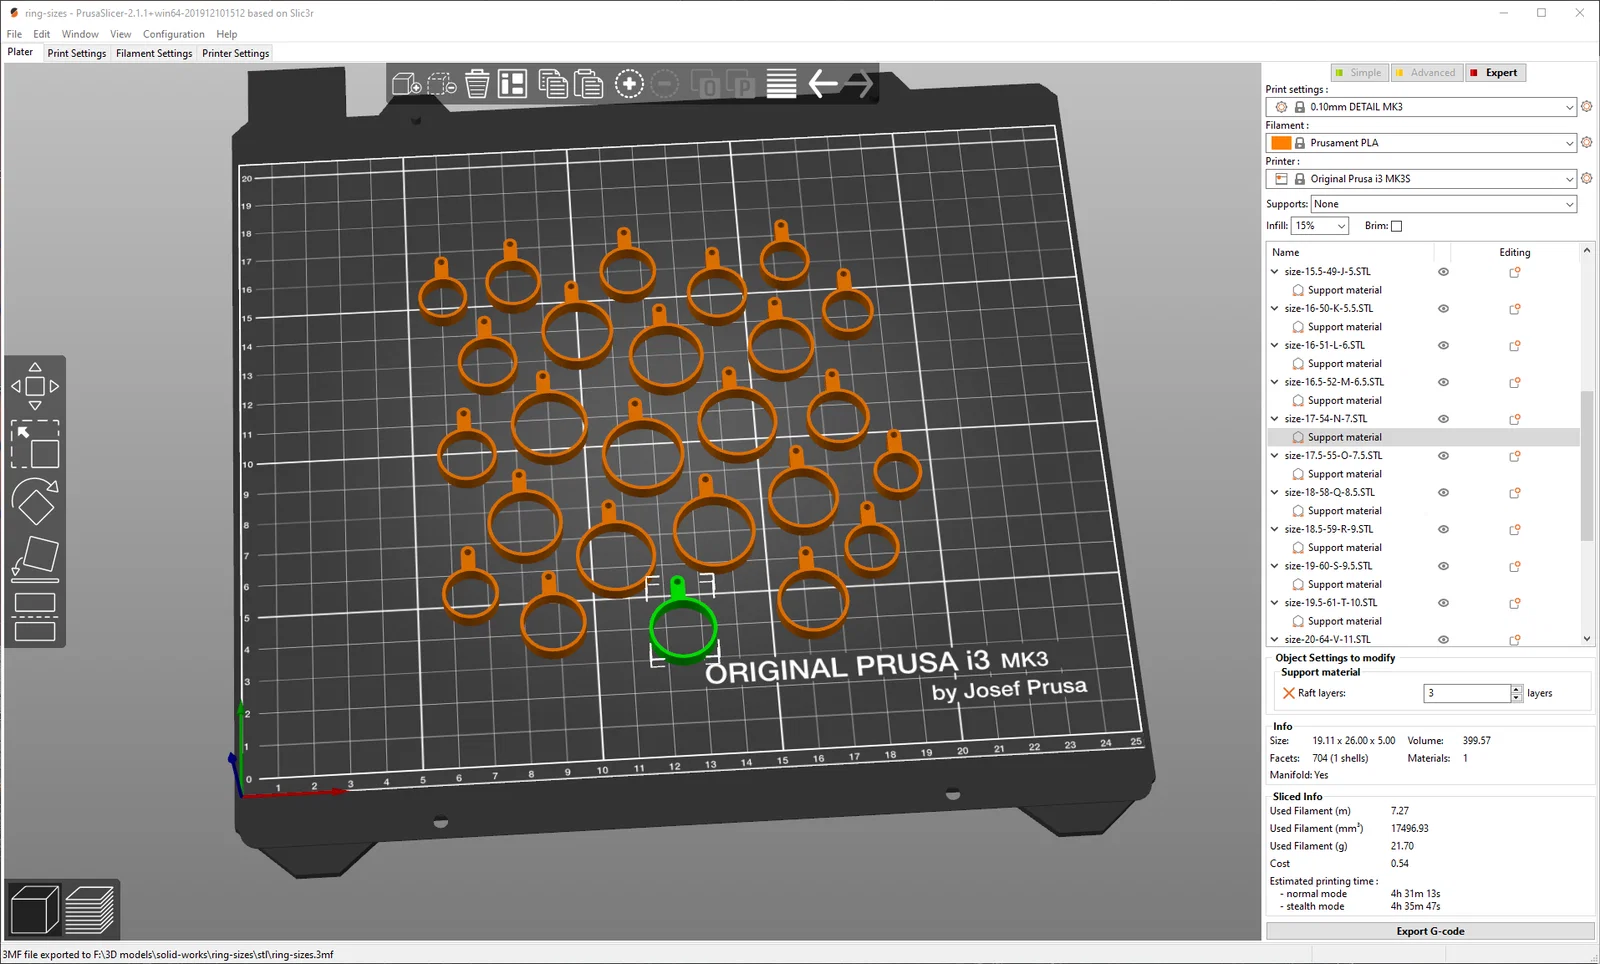Switch to the Print Settings tab

pos(76,54)
